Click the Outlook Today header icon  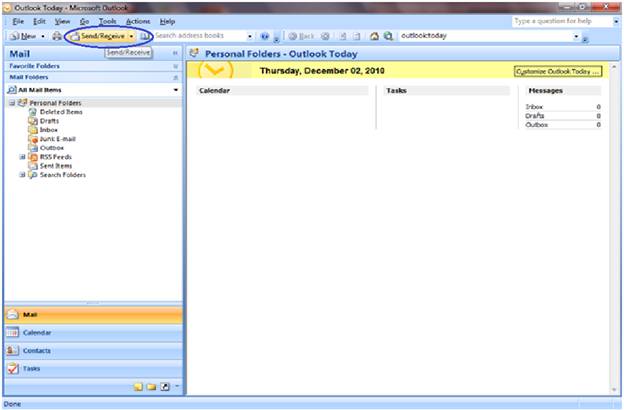[194, 53]
